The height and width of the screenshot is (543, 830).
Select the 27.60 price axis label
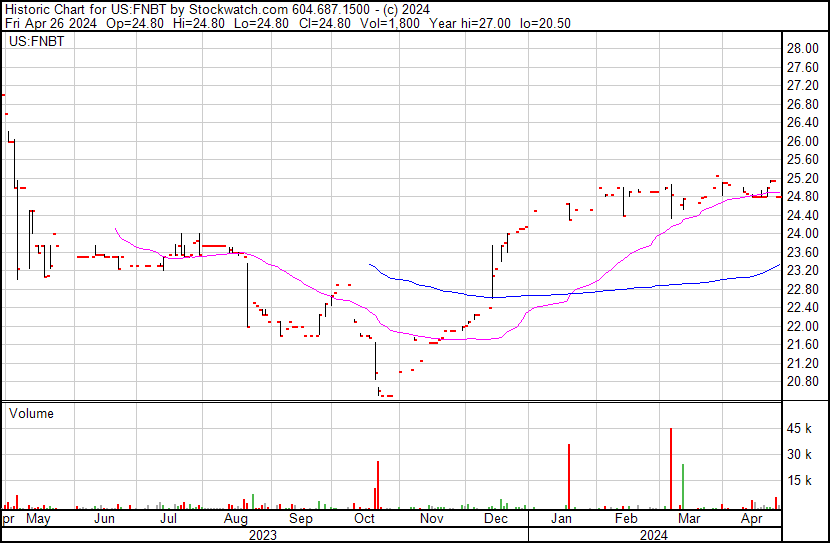802,67
